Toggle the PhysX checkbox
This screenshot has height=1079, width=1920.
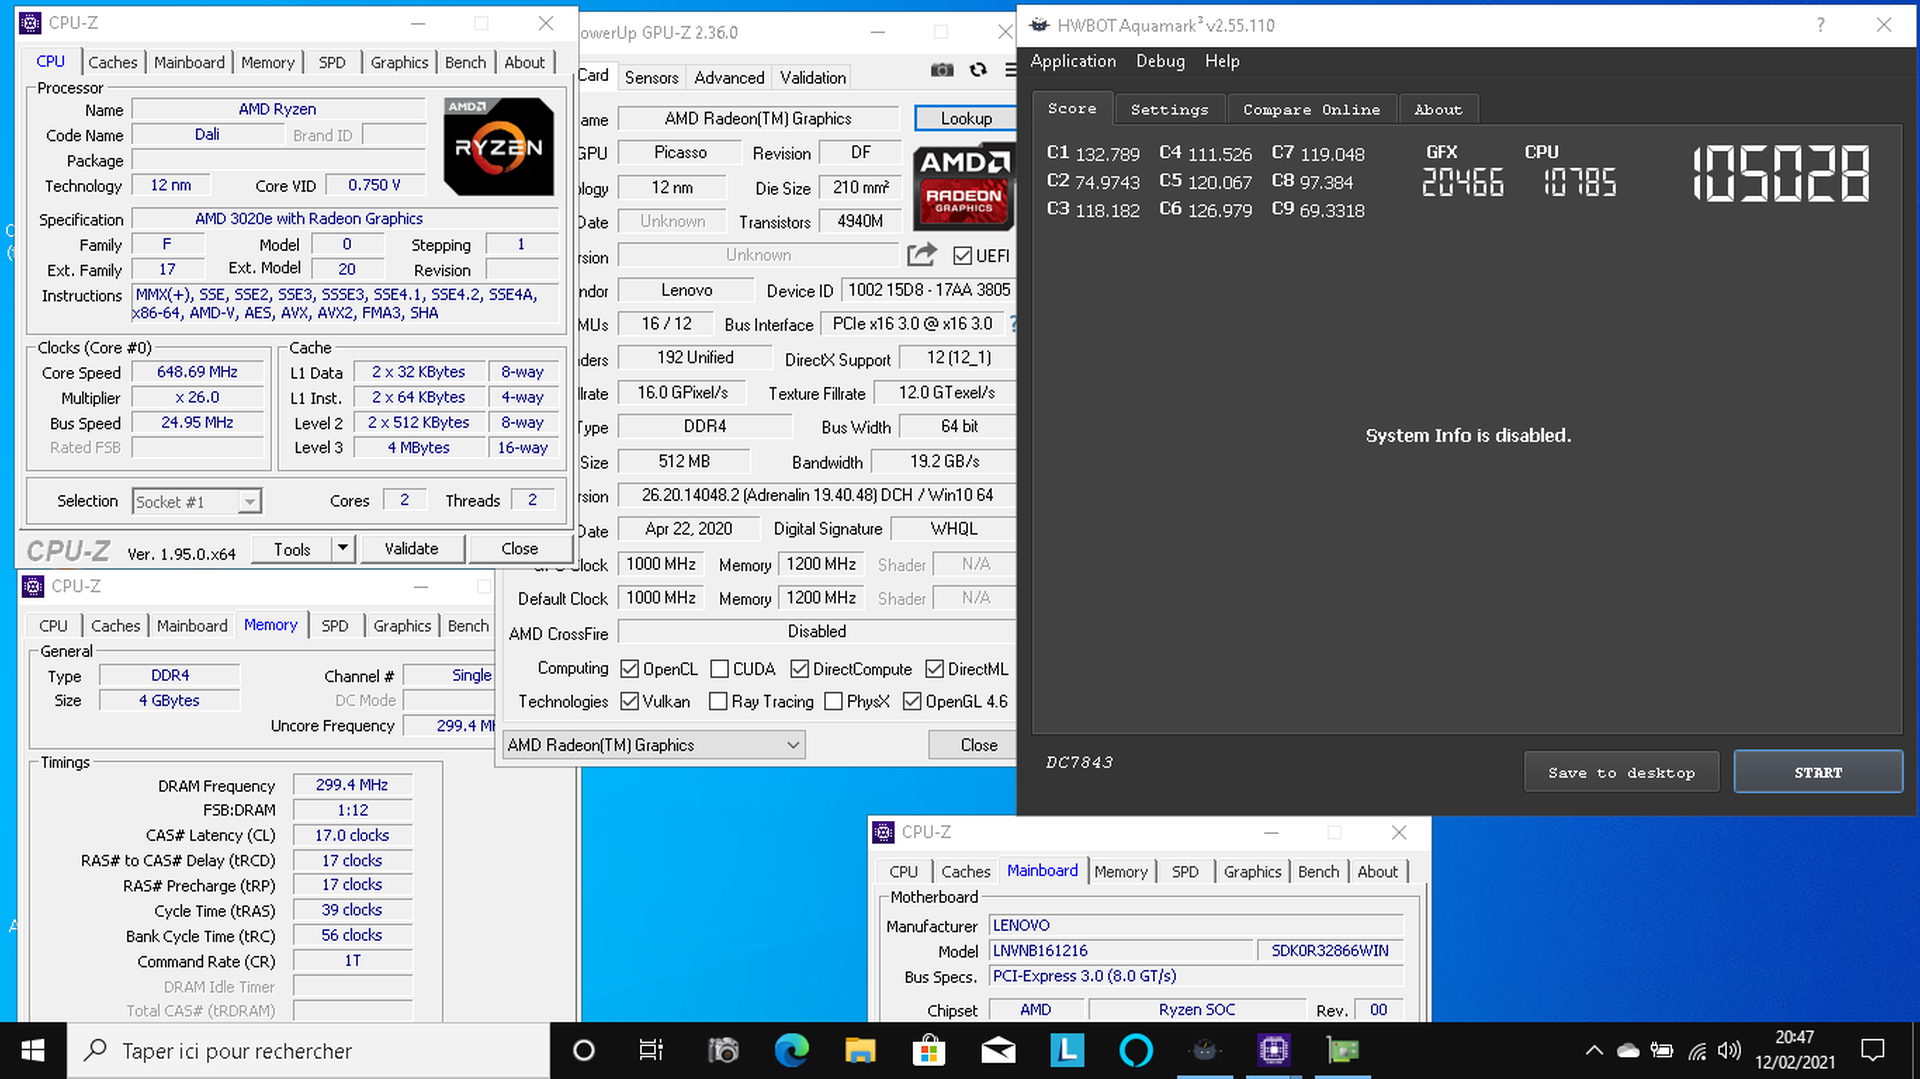[x=833, y=702]
